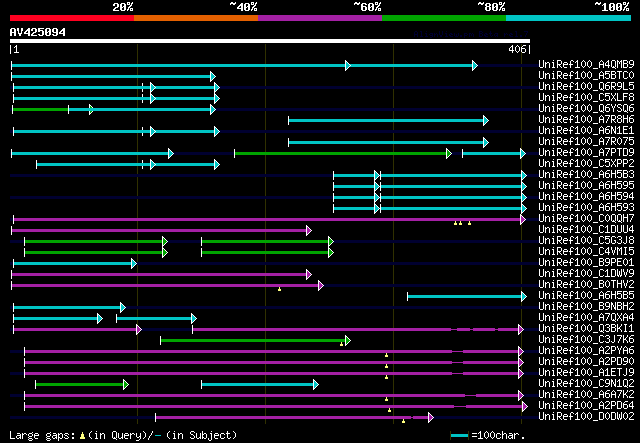Click the green alignment bar in the A7PTD9 row
The width and height of the screenshot is (640, 443).
343,154
